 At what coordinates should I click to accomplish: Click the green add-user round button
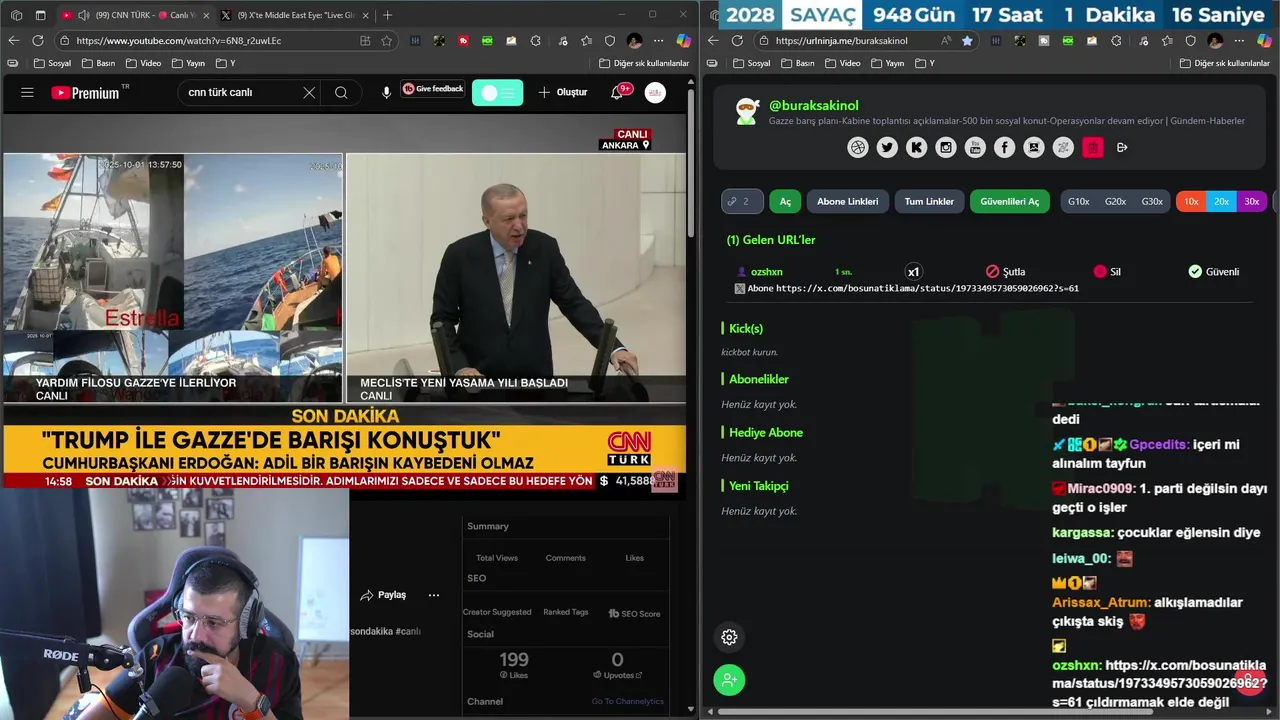pyautogui.click(x=729, y=680)
